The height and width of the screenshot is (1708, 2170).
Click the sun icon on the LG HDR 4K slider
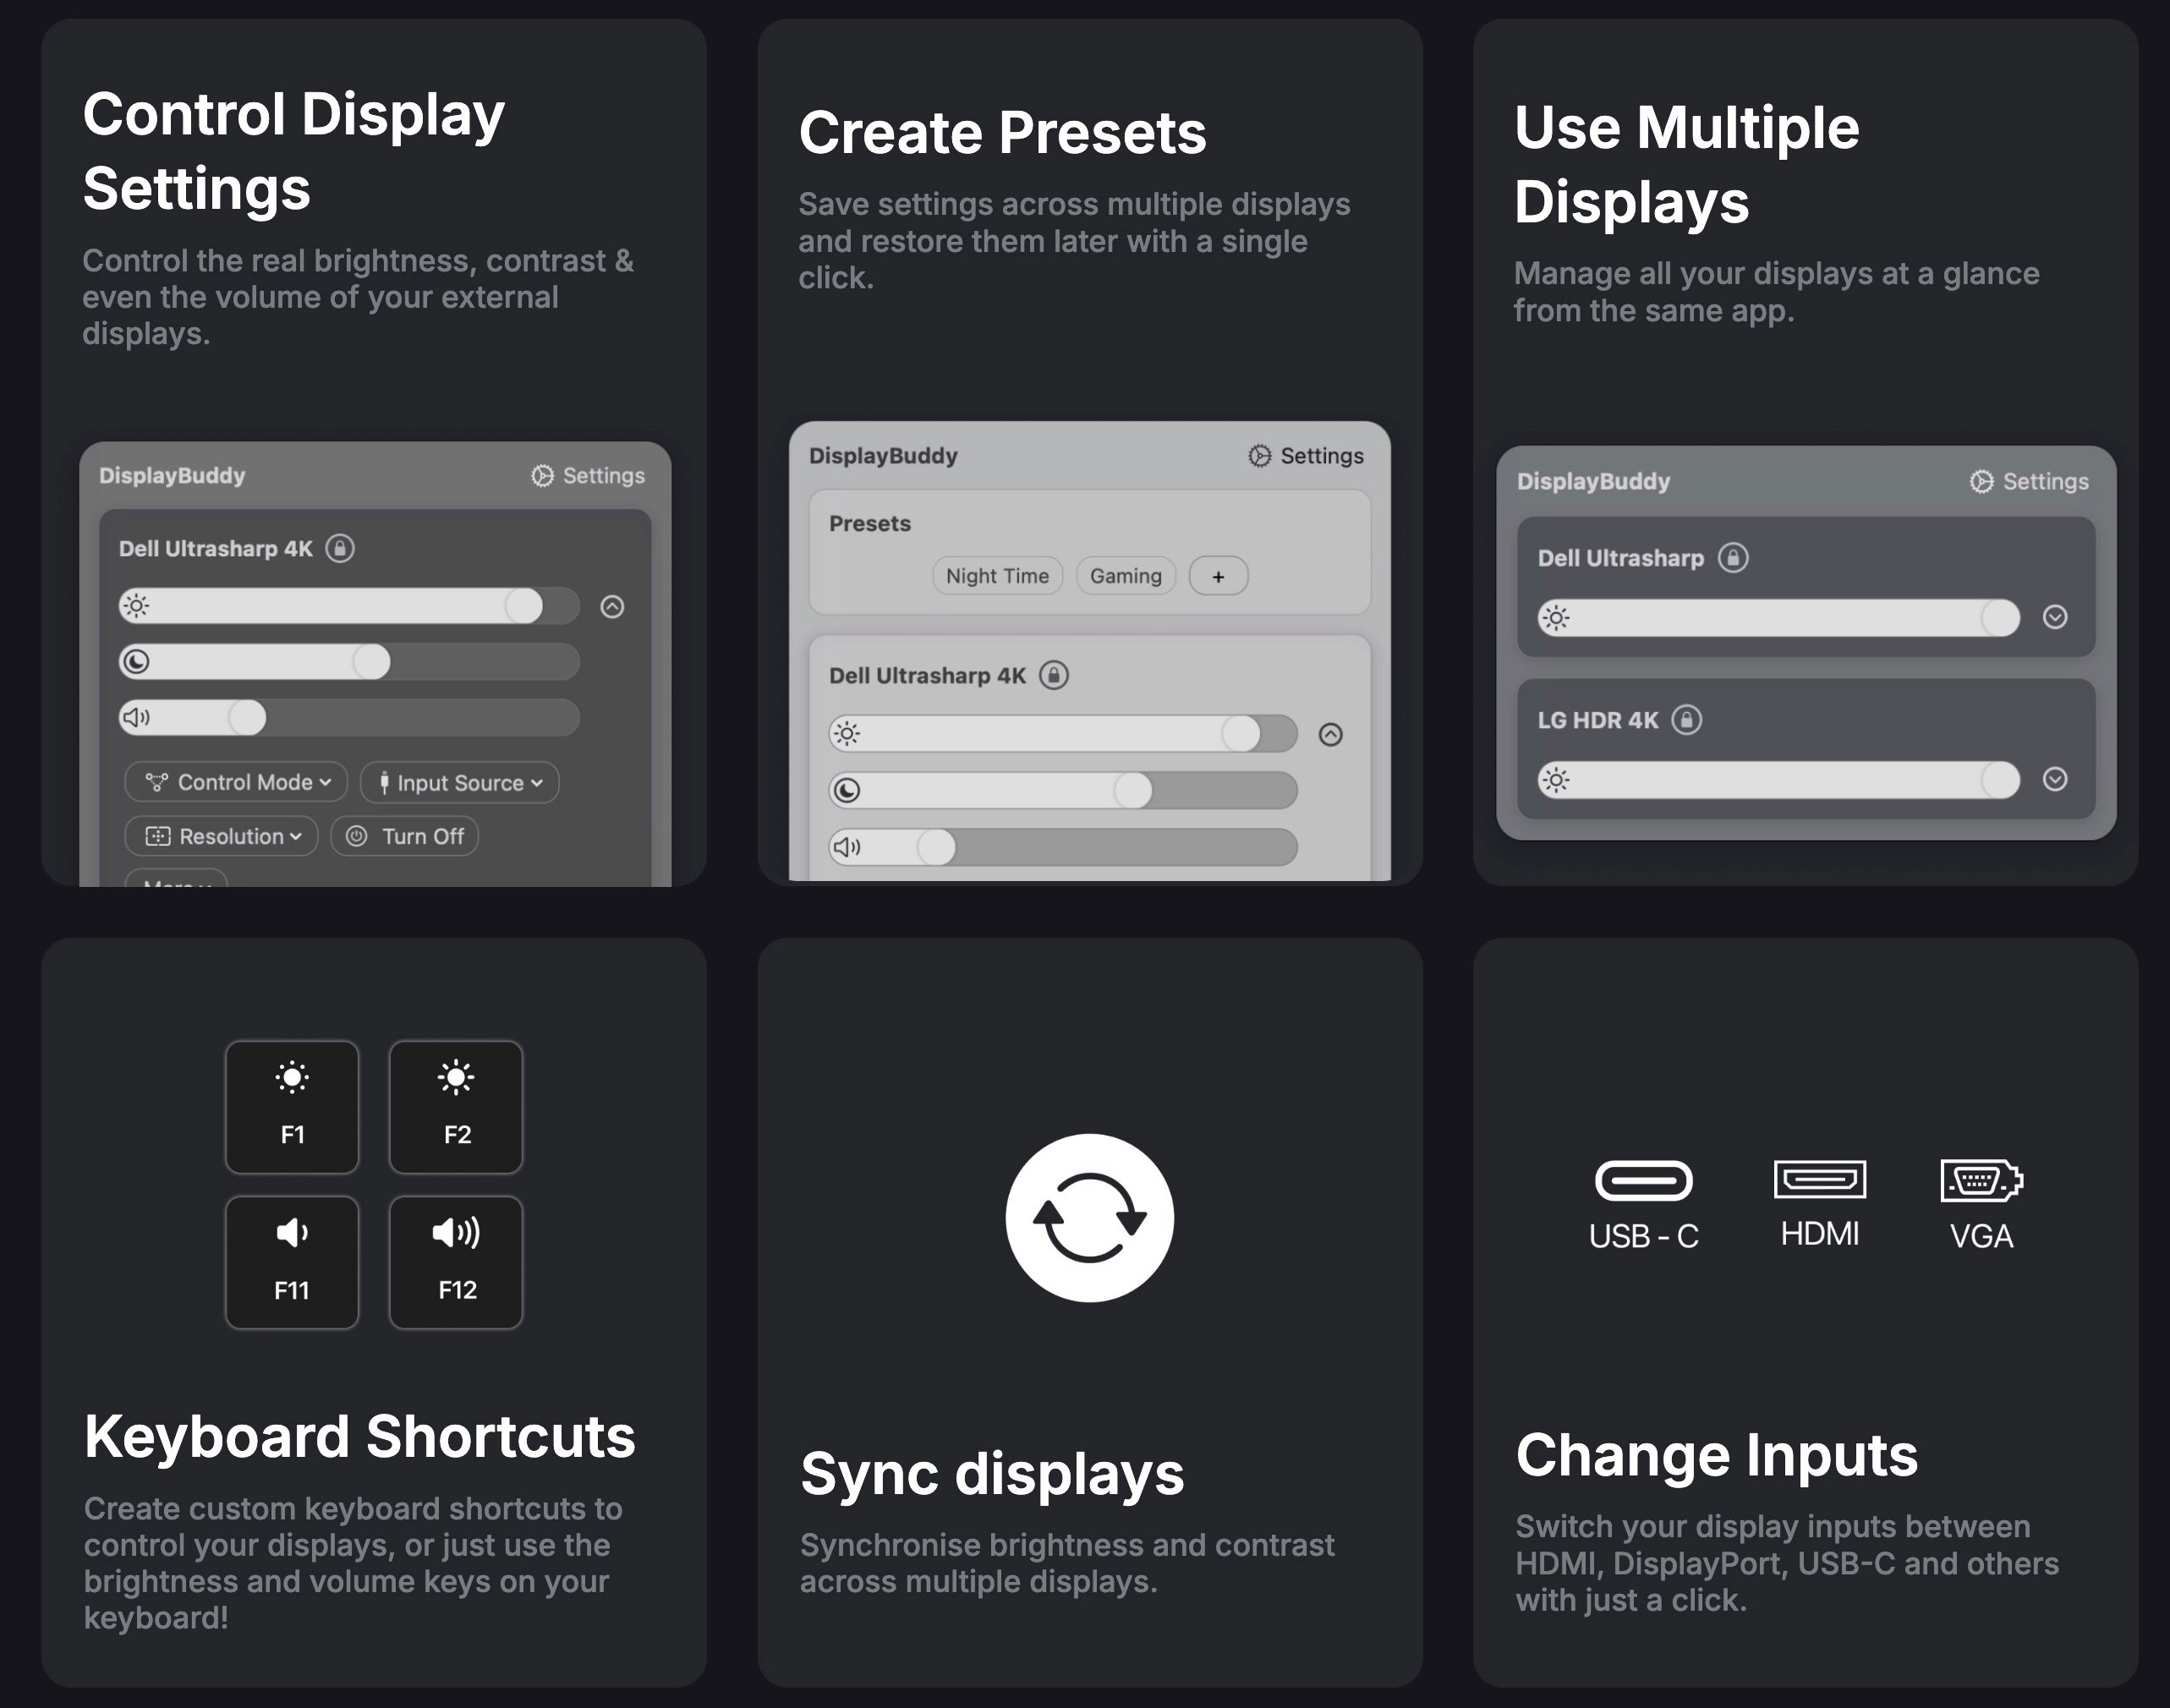pyautogui.click(x=1556, y=780)
